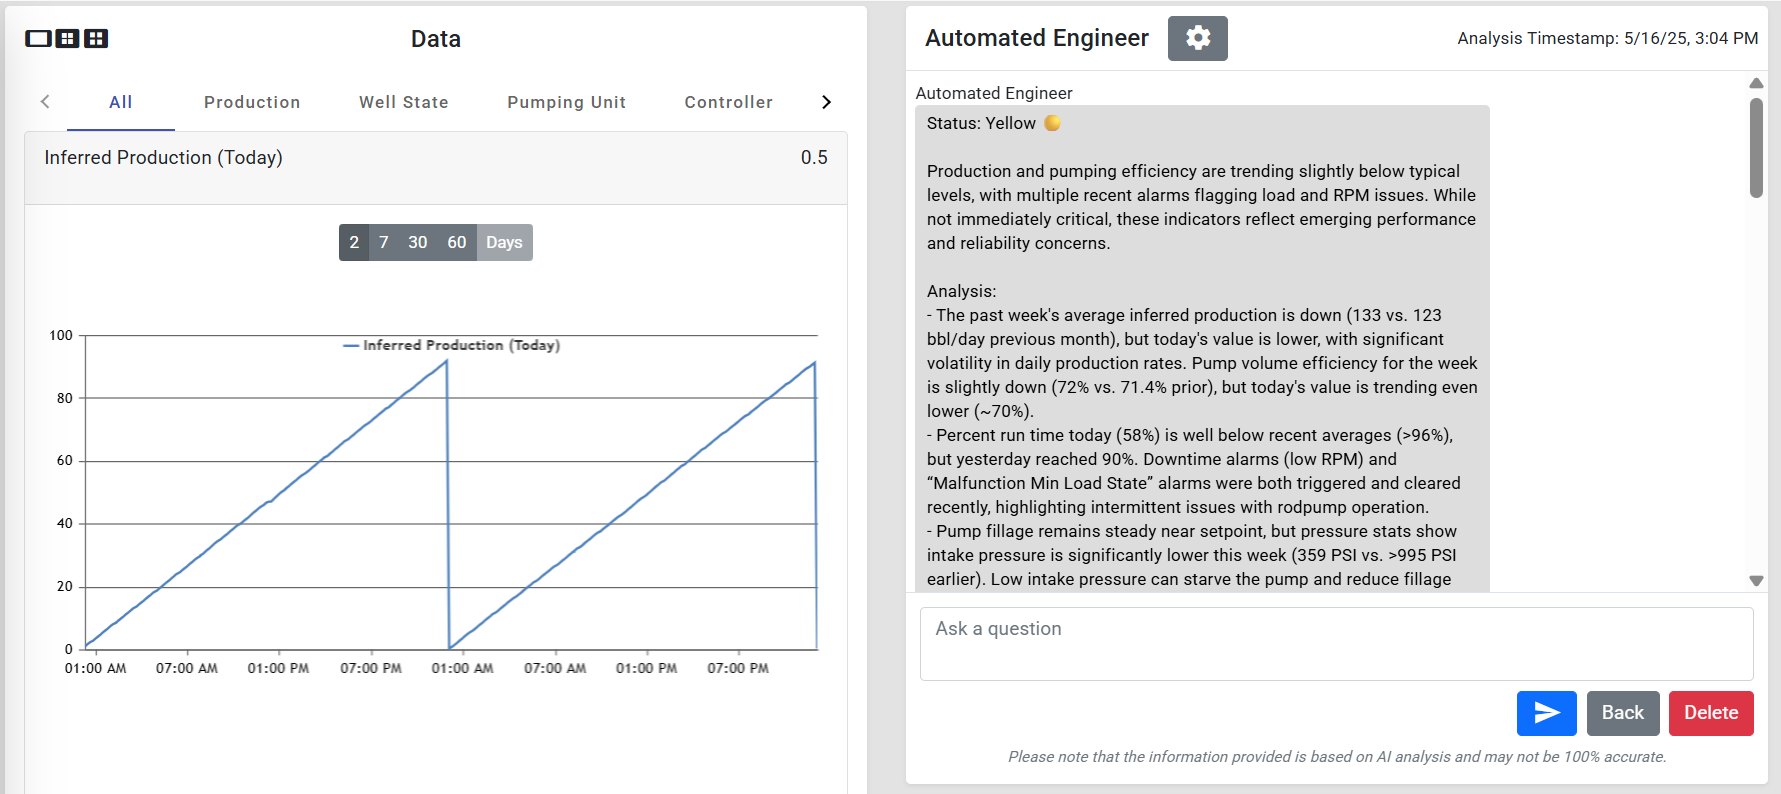Open the Controller tab
Screen dimensions: 1781x794
click(728, 102)
